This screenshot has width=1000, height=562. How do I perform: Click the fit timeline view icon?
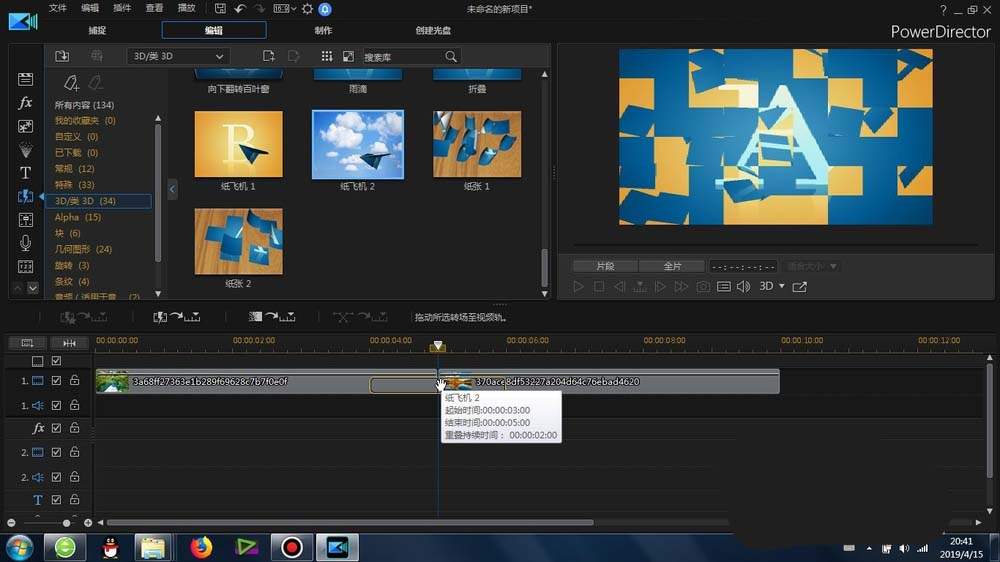(69, 343)
